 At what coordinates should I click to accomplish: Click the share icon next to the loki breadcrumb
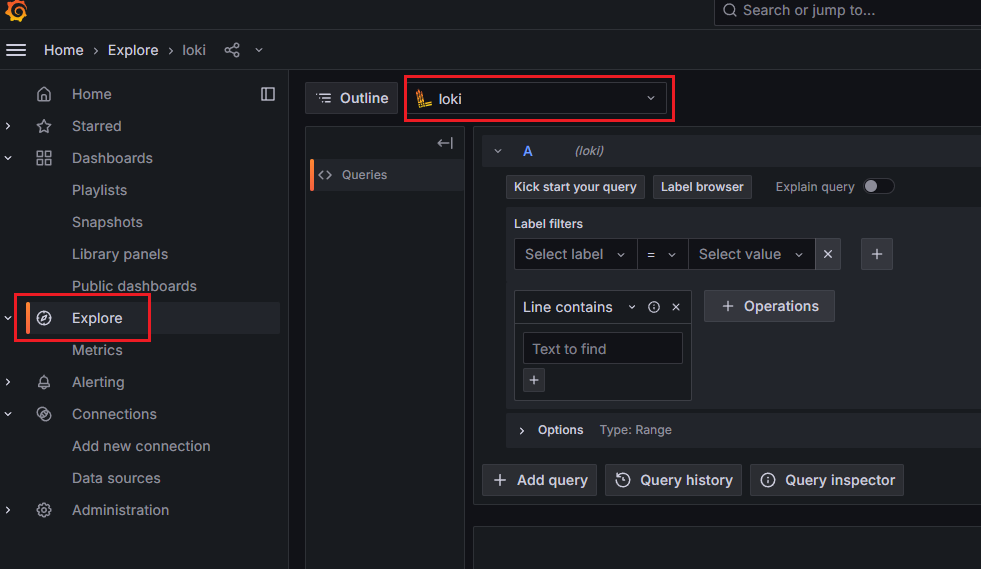coord(232,50)
